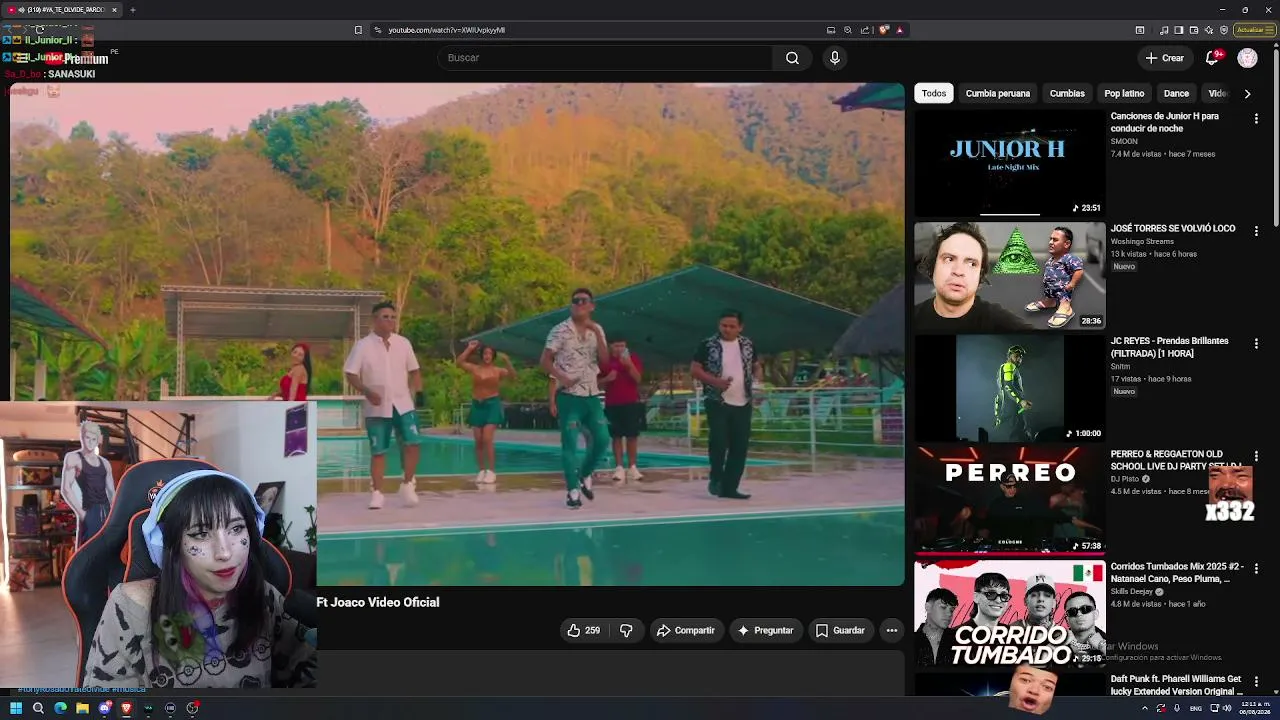Select the Cumbias filter chip

[1067, 93]
